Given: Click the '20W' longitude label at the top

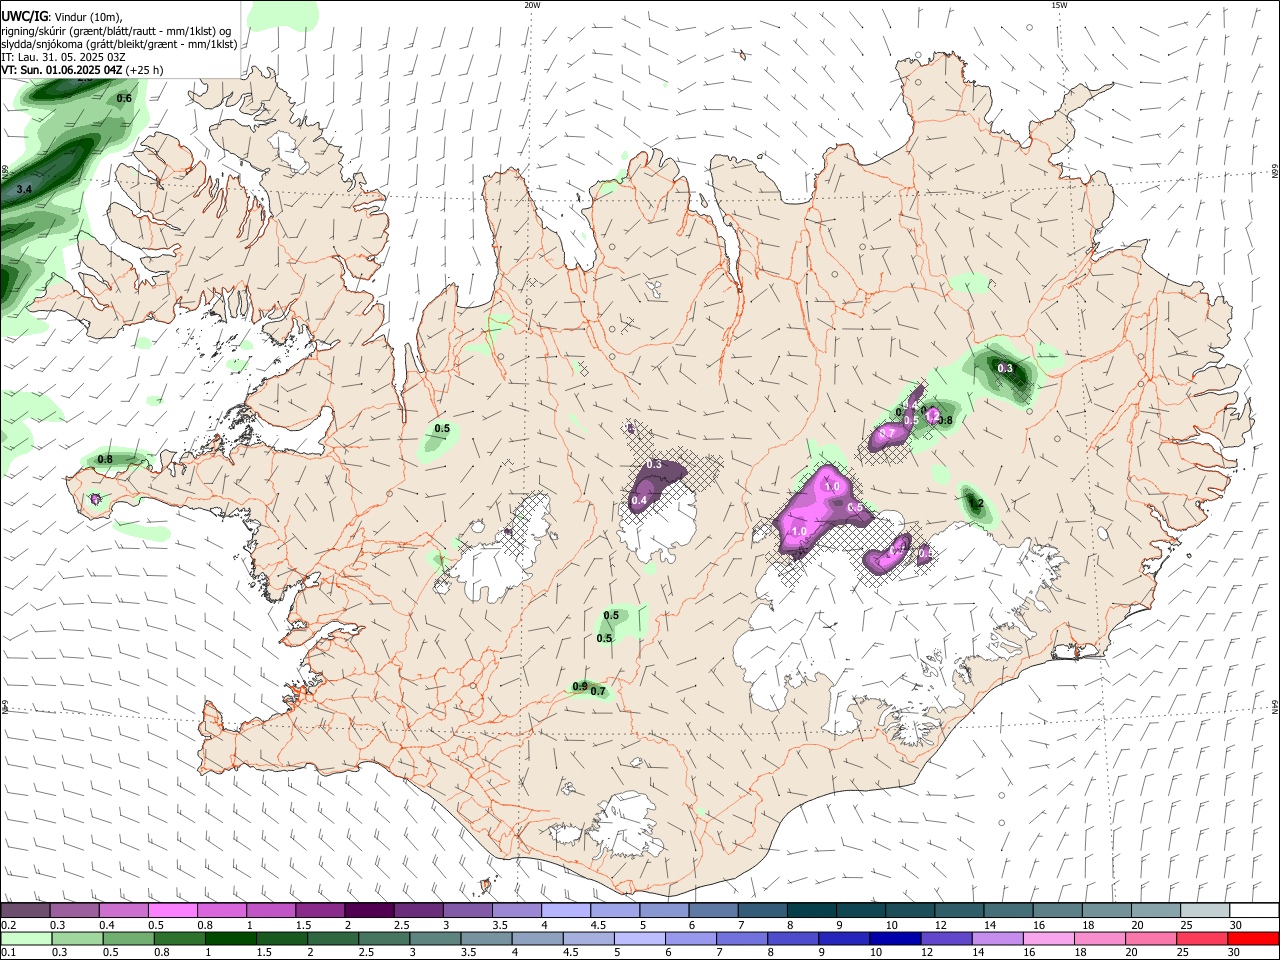Looking at the screenshot, I should point(532,5).
